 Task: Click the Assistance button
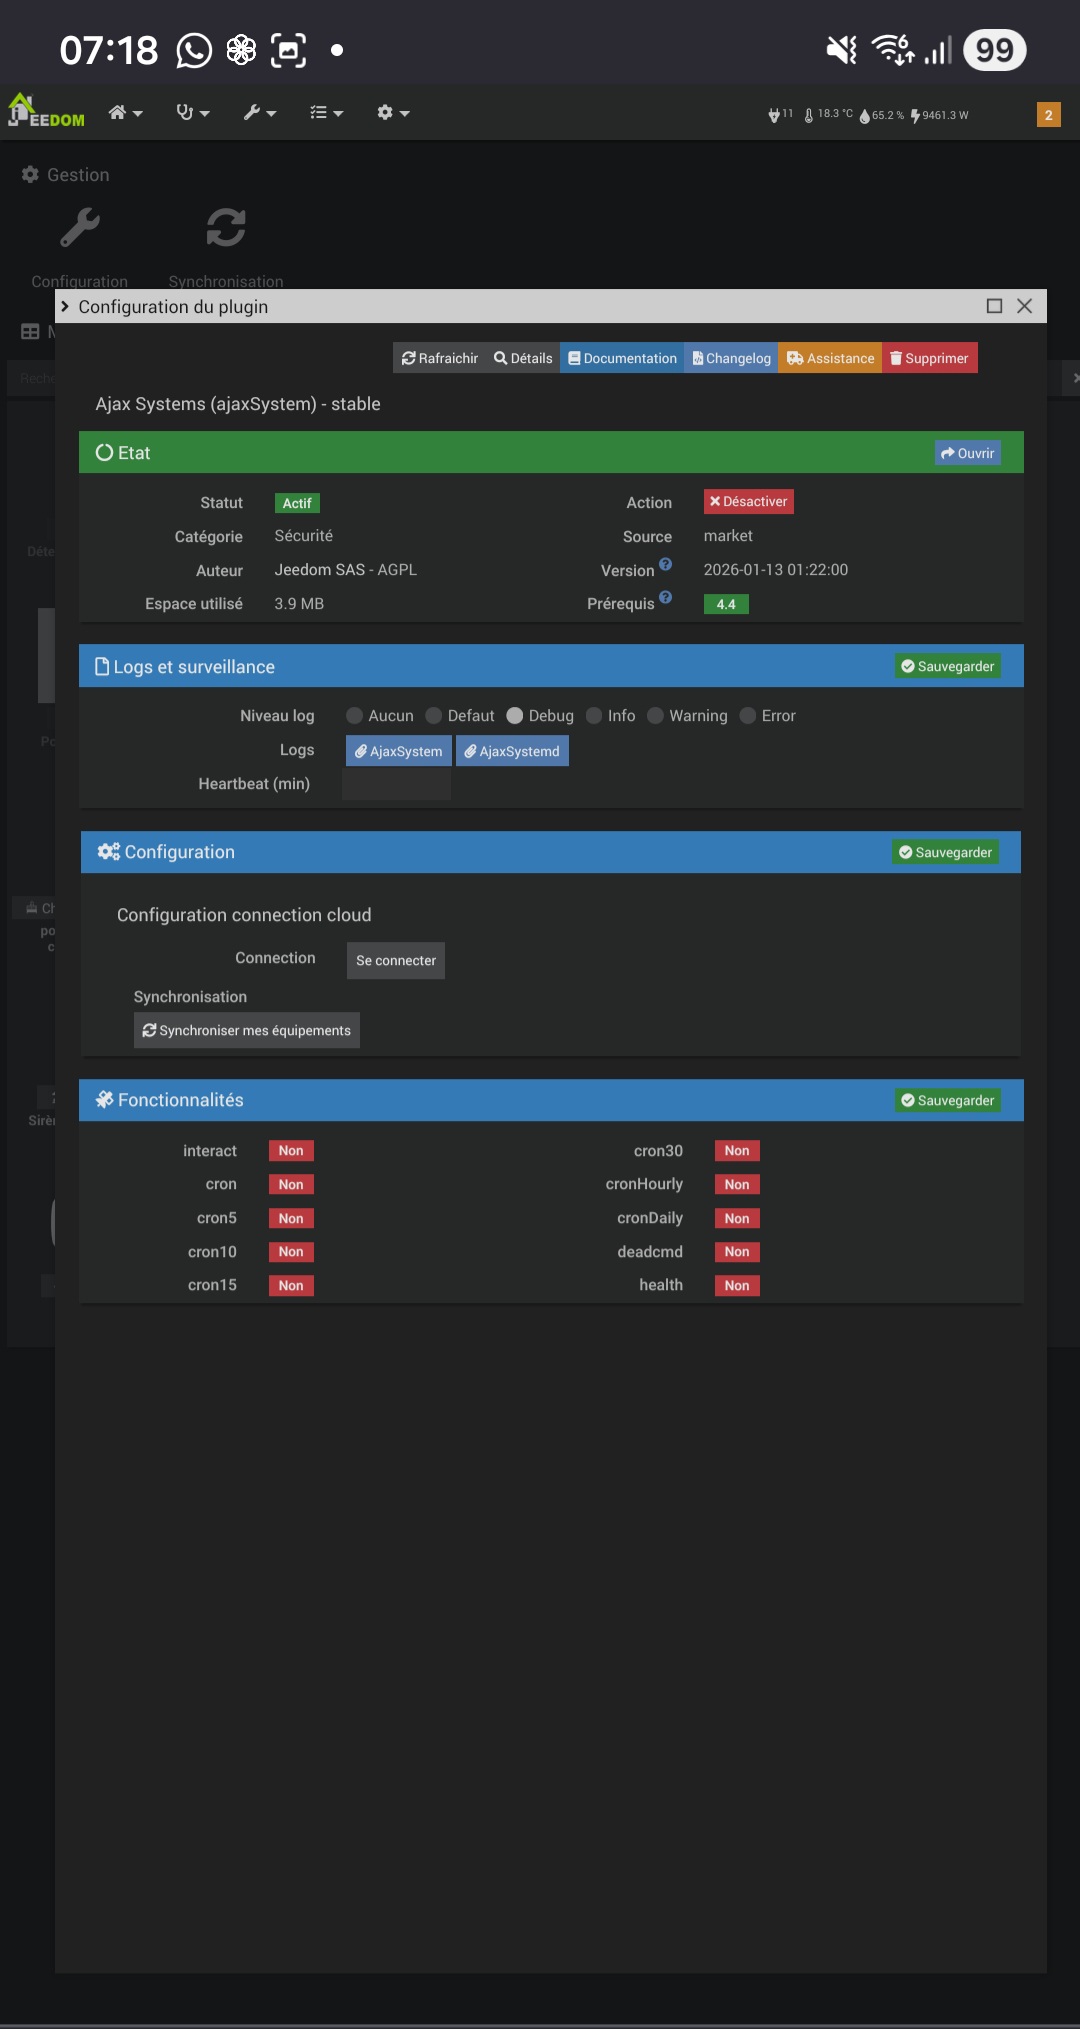coord(830,358)
